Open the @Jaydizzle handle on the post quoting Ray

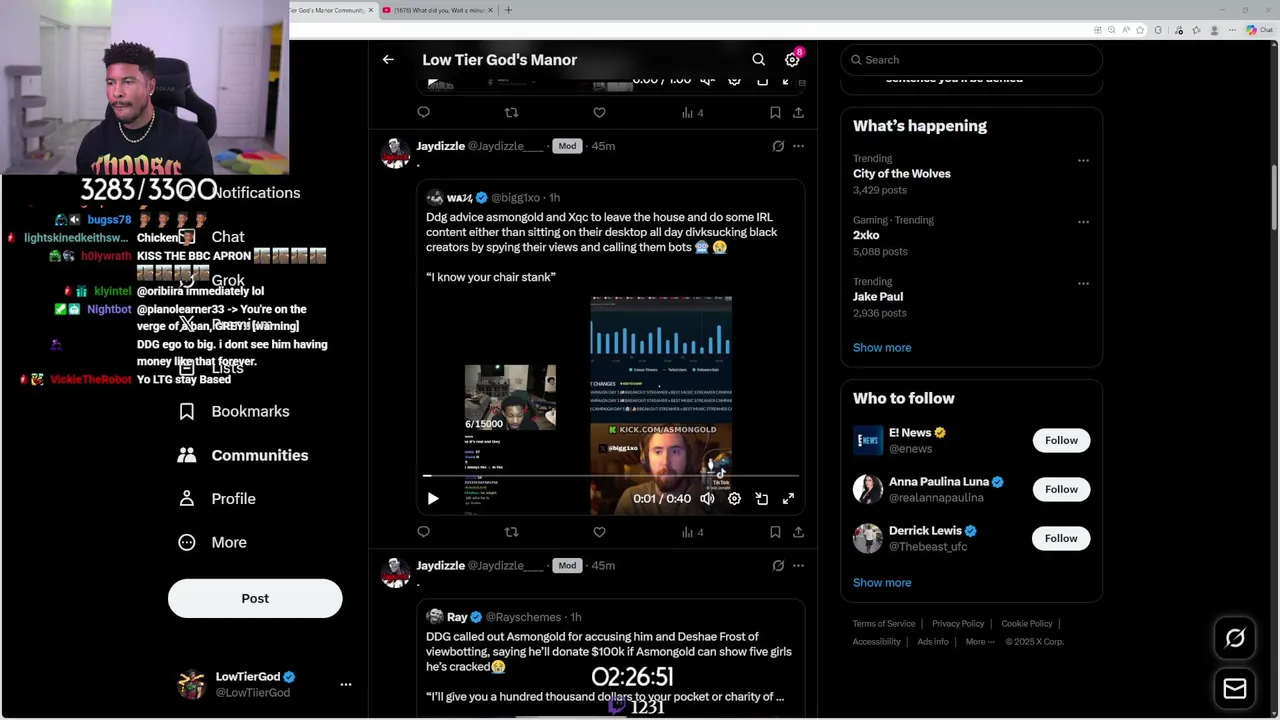point(505,566)
